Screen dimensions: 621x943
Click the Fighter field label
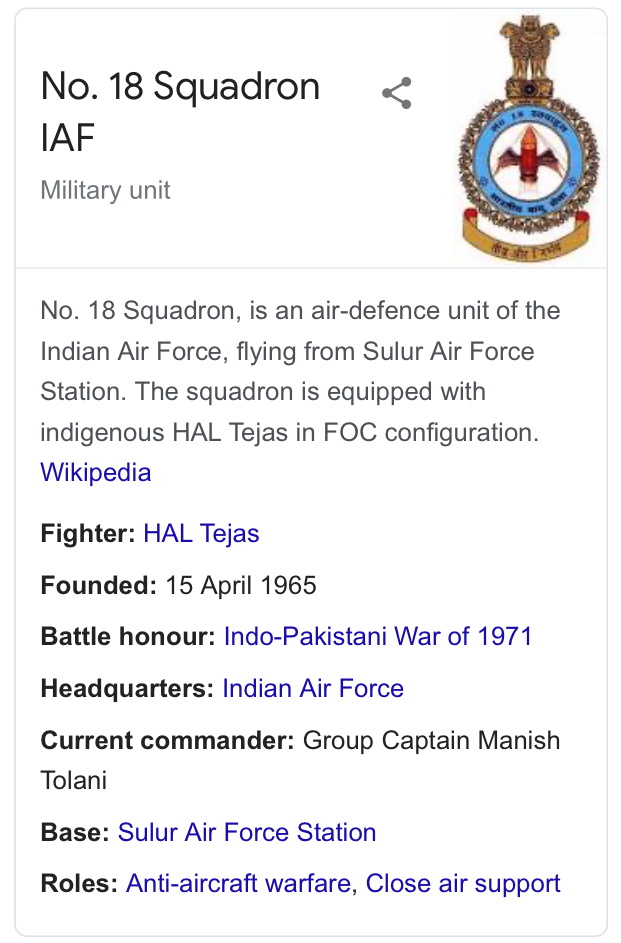click(x=88, y=533)
